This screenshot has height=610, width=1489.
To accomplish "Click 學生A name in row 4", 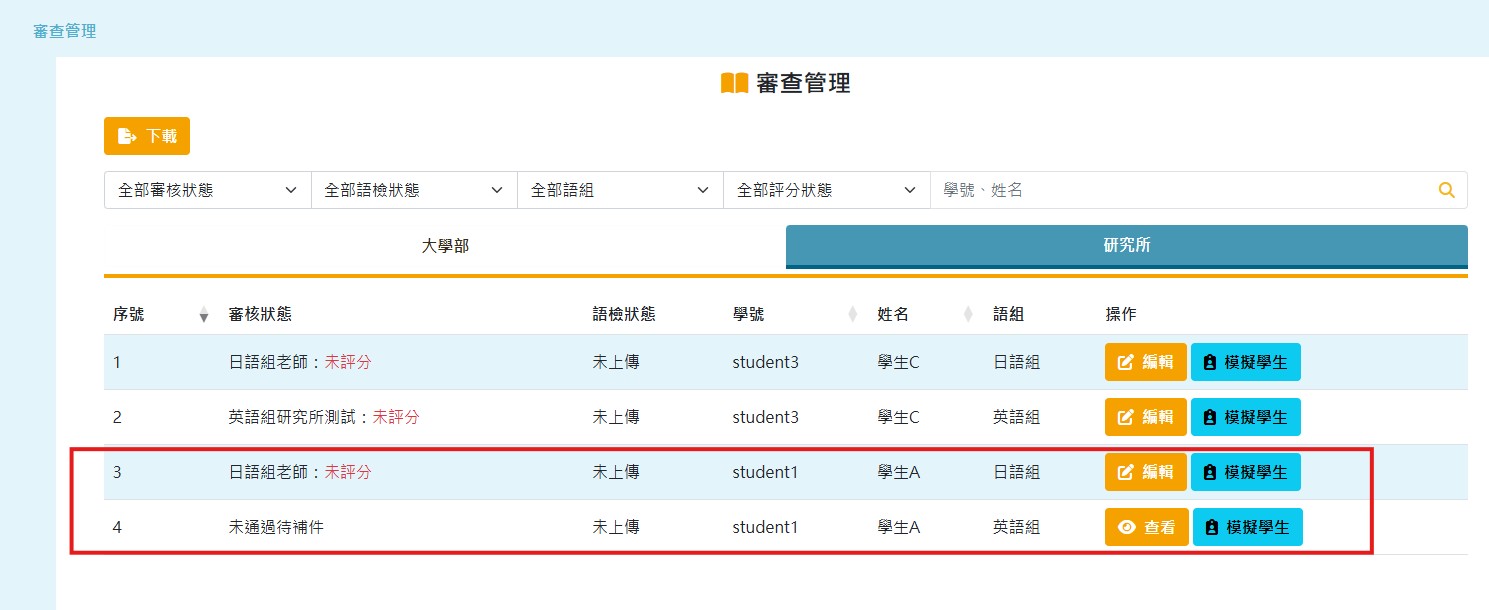I will 898,527.
